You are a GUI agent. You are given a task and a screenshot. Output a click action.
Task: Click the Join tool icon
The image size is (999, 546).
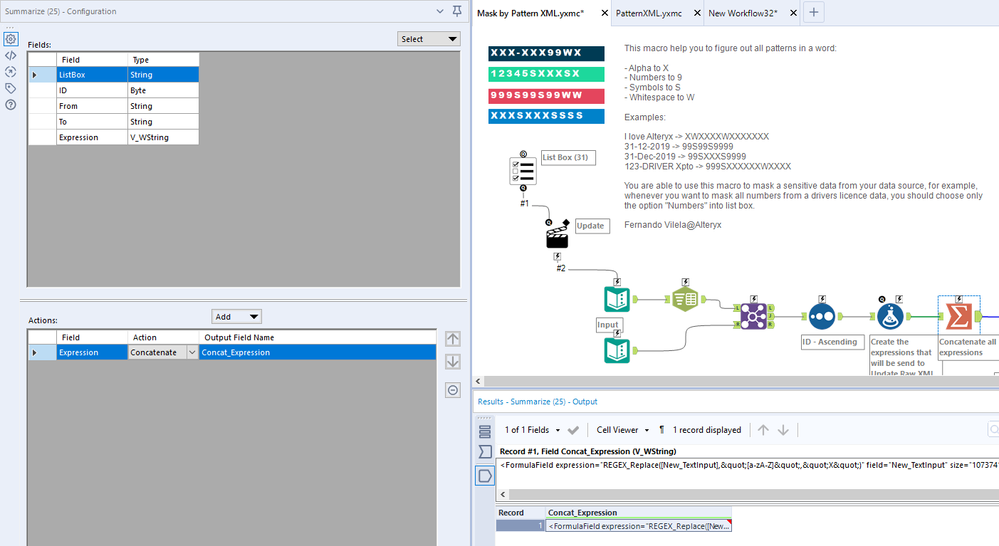[753, 316]
